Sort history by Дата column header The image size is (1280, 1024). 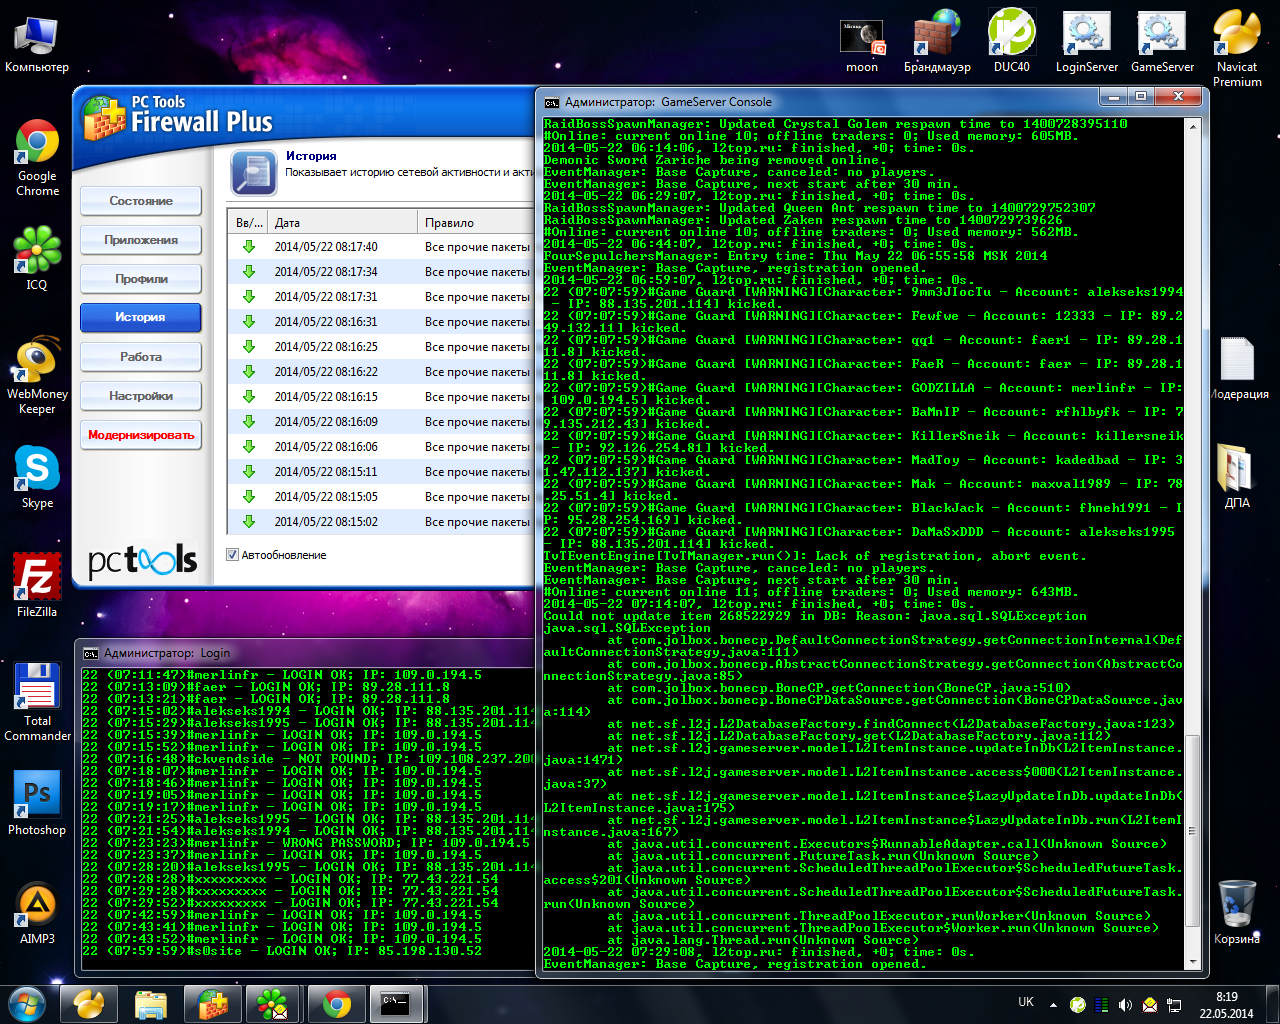coord(342,222)
